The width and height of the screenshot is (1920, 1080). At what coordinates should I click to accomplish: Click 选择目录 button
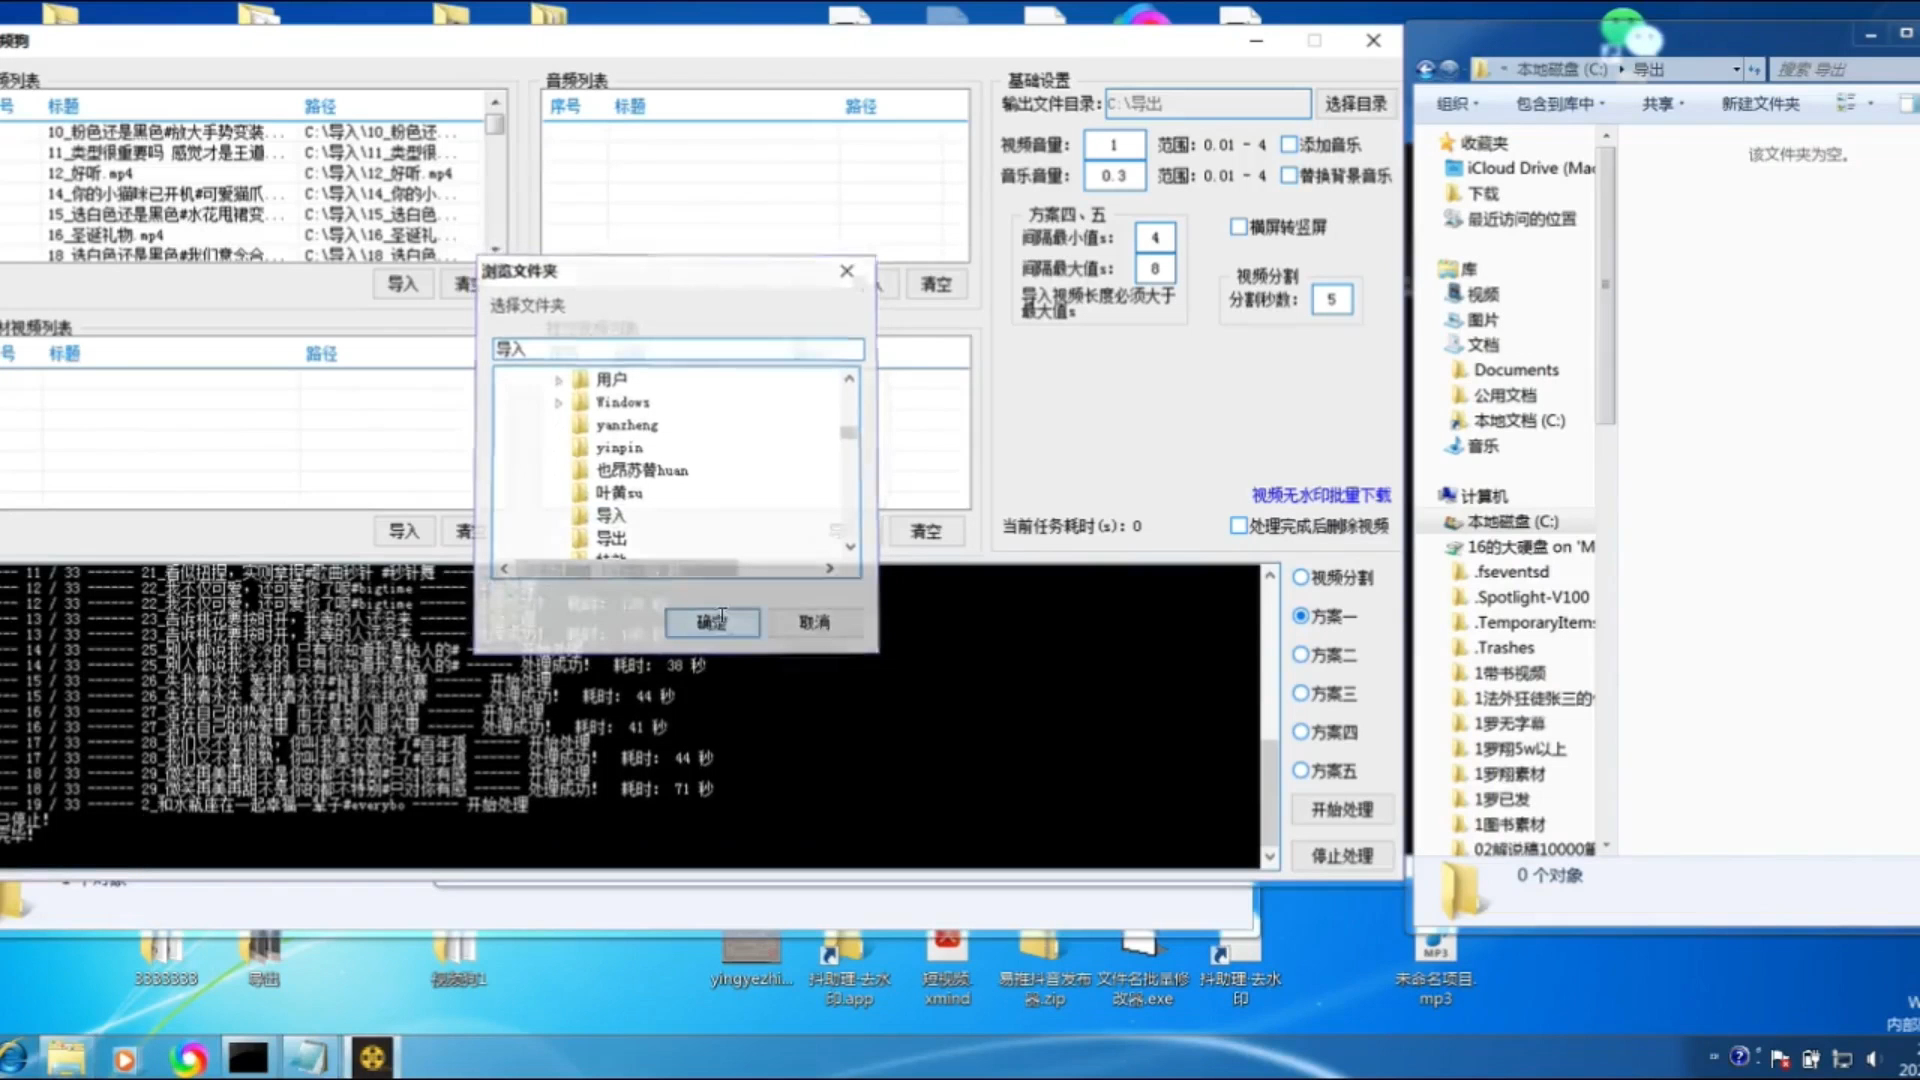click(x=1355, y=104)
